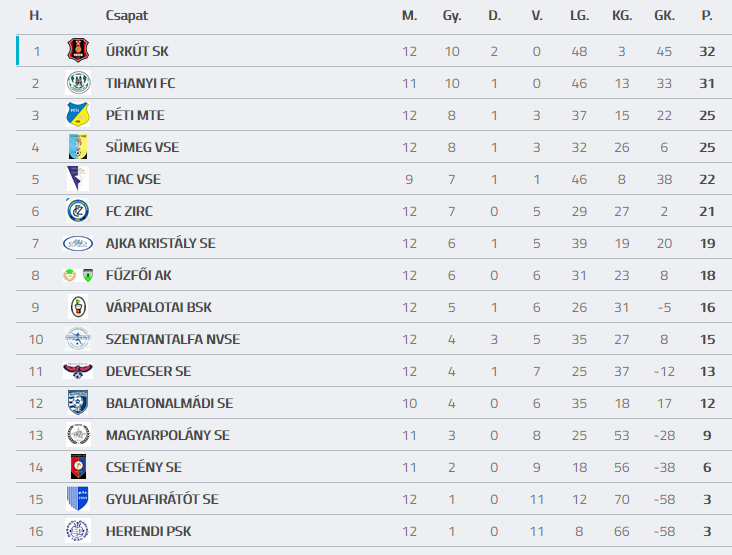The height and width of the screenshot is (555, 732).
Task: Click the FC Zirc round logo
Action: (78, 211)
